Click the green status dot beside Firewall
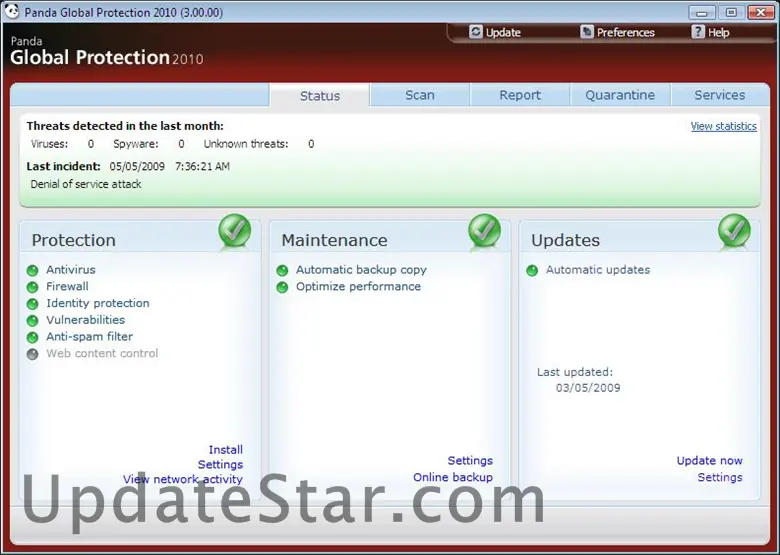Image resolution: width=780 pixels, height=555 pixels. 32,287
